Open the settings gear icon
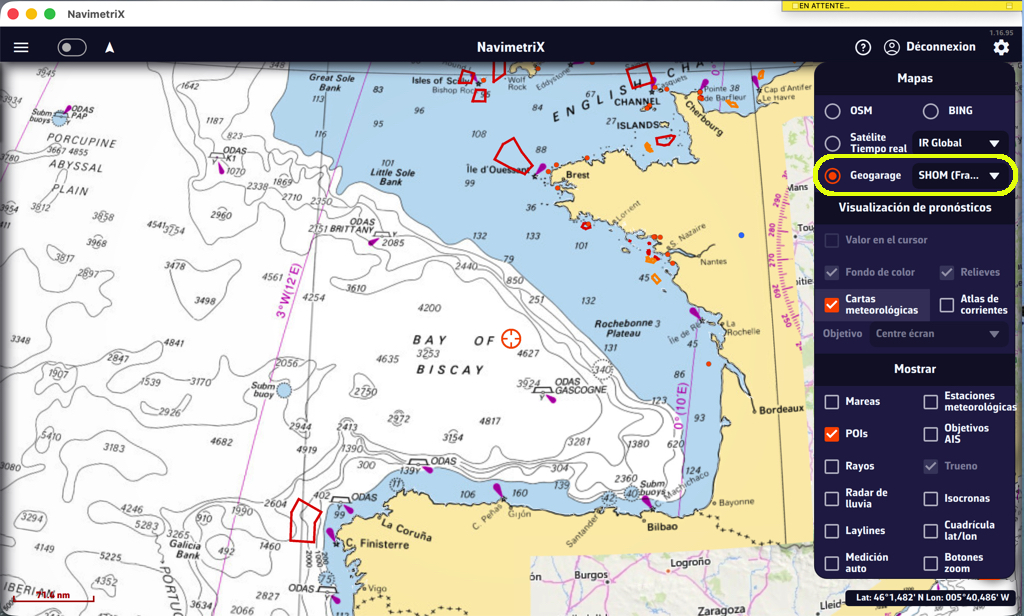The image size is (1024, 616). (x=1001, y=47)
